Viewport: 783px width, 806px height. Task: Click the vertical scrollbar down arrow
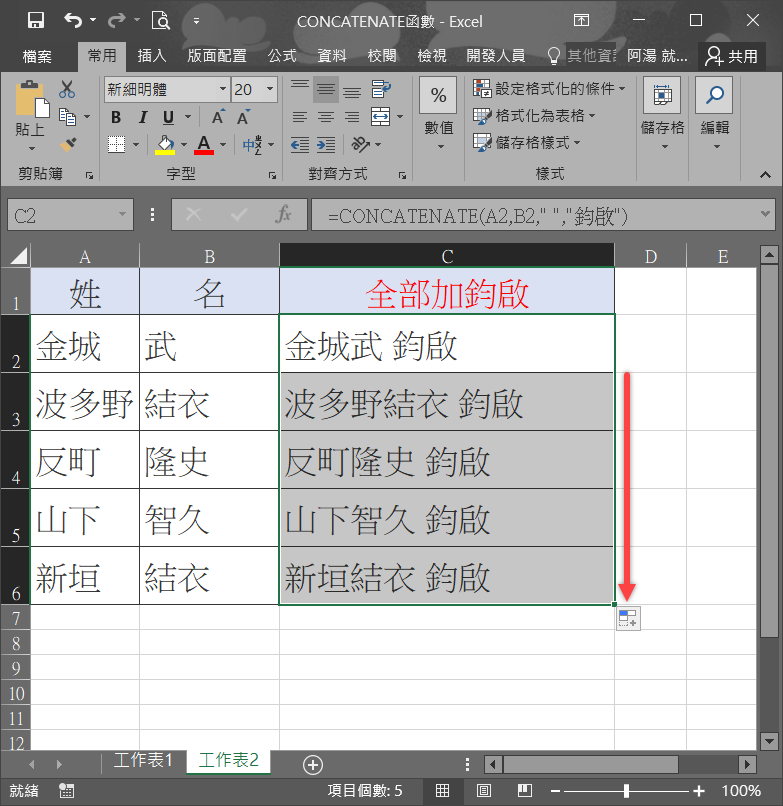coord(770,741)
